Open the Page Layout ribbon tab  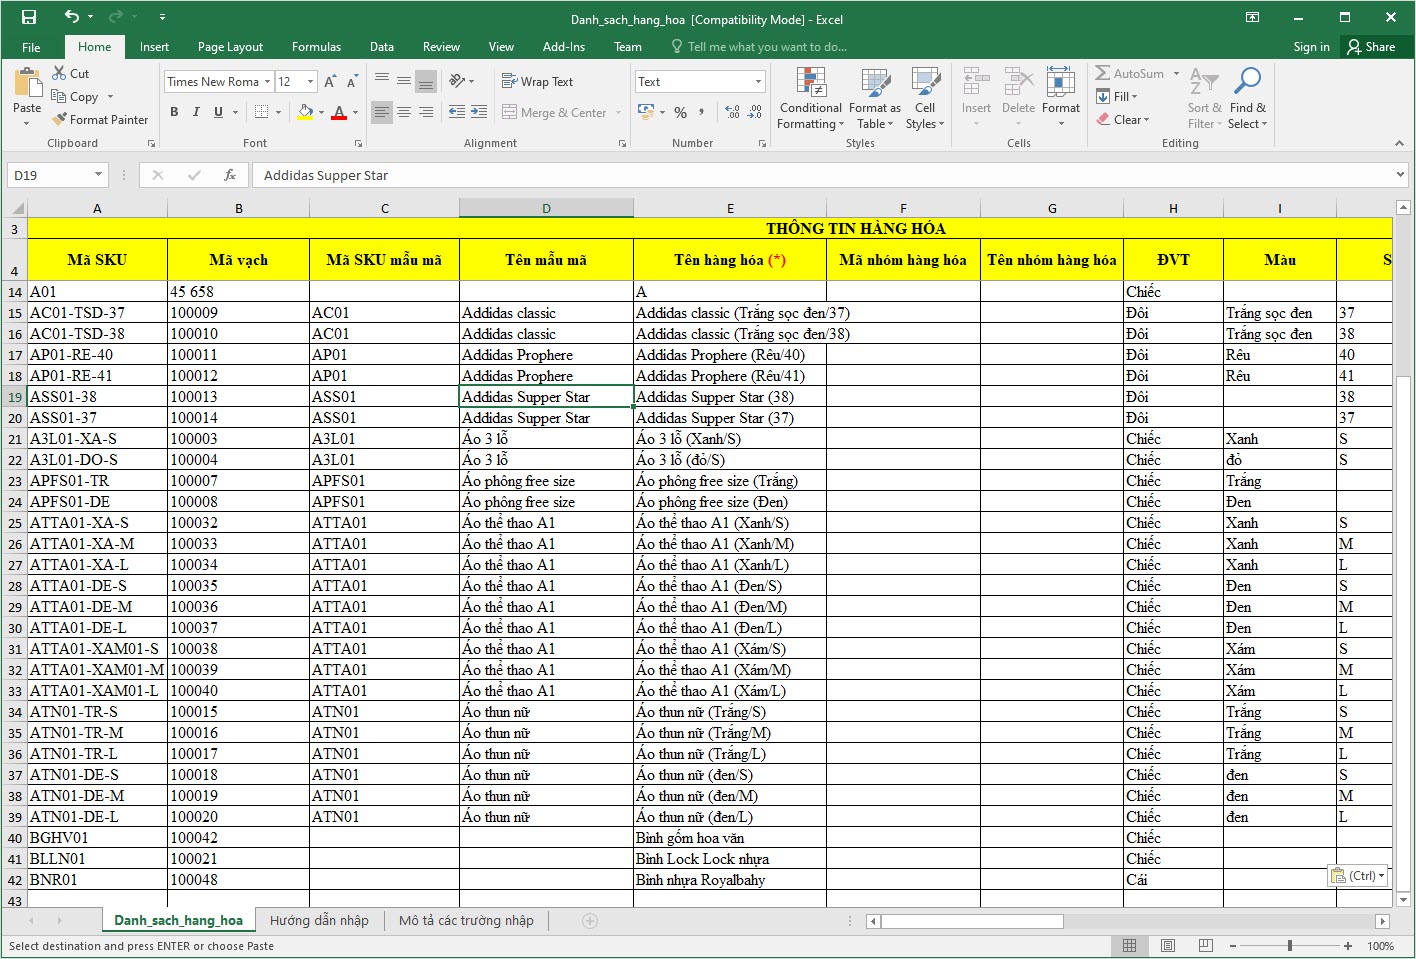230,47
